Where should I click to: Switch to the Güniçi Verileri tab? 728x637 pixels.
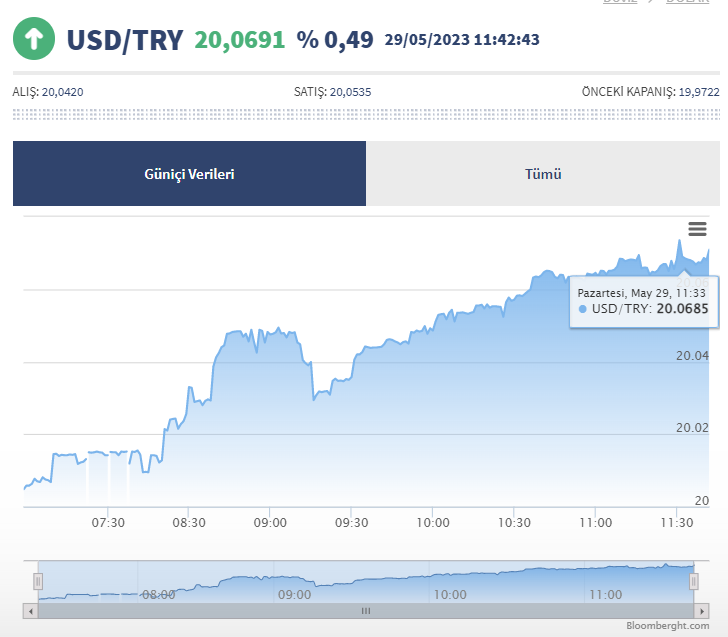pyautogui.click(x=189, y=174)
